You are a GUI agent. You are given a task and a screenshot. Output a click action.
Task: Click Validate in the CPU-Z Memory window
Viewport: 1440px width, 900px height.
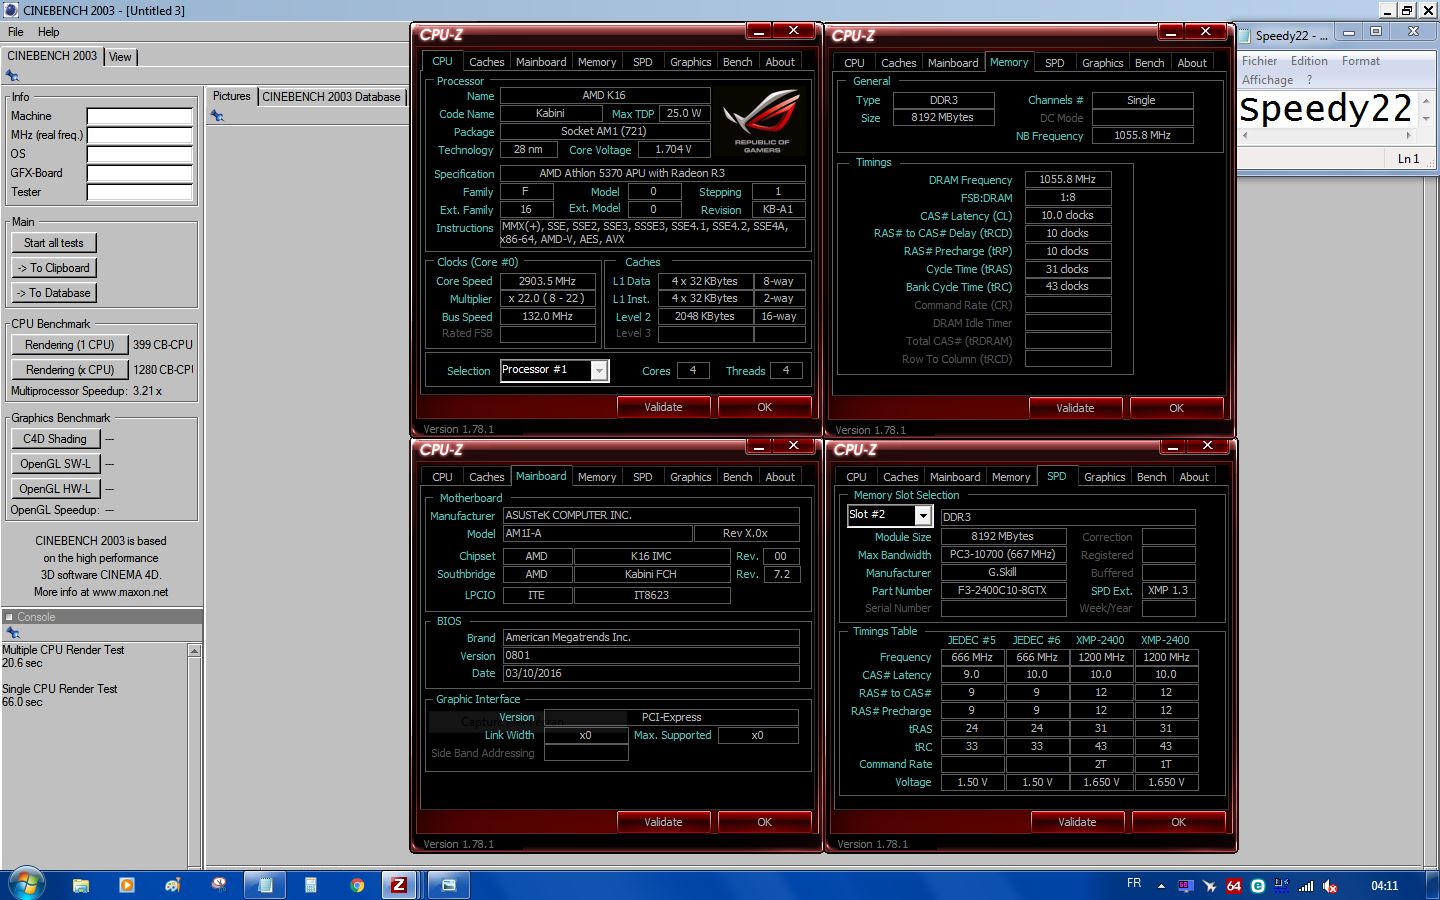point(1075,408)
